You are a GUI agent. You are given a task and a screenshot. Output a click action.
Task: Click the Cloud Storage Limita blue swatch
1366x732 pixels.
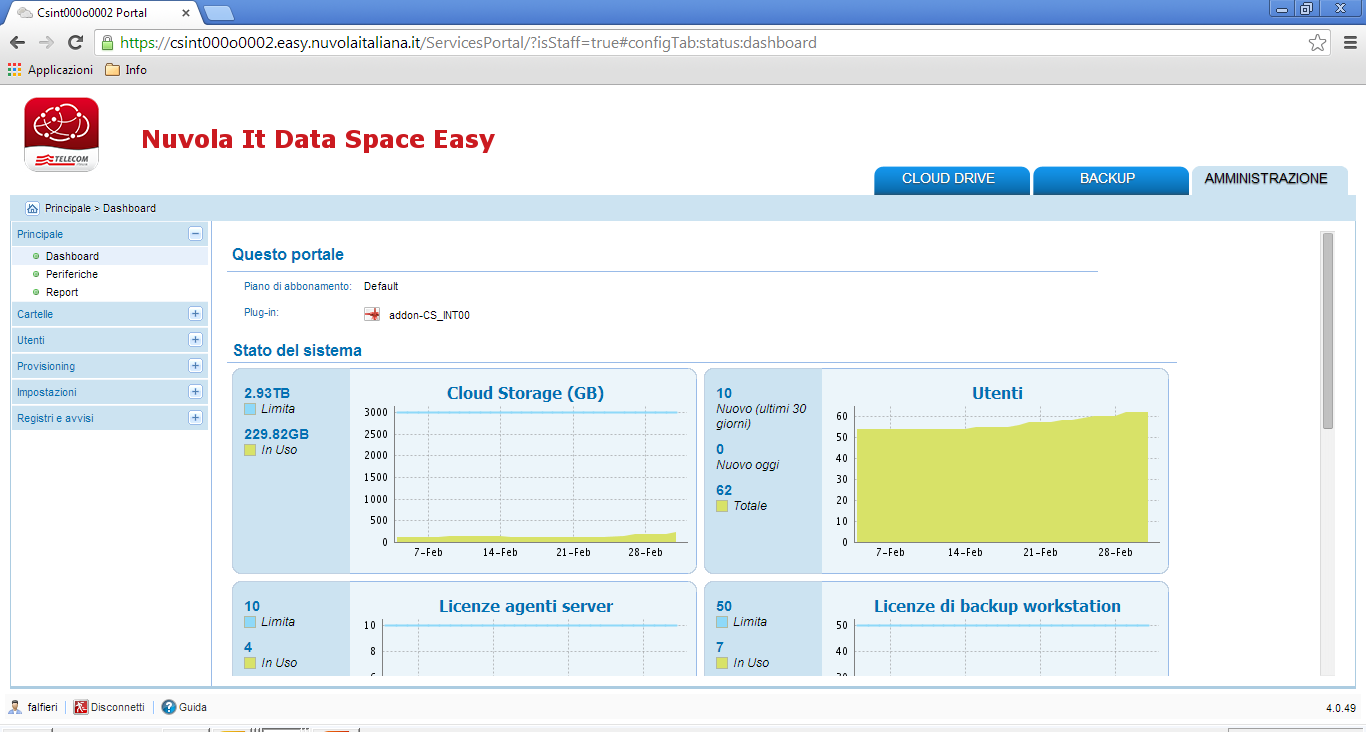click(x=250, y=409)
